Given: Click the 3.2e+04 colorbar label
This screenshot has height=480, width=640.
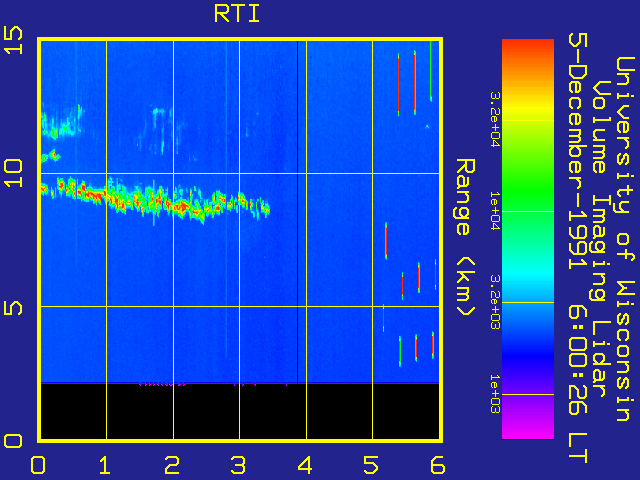Looking at the screenshot, I should [495, 119].
